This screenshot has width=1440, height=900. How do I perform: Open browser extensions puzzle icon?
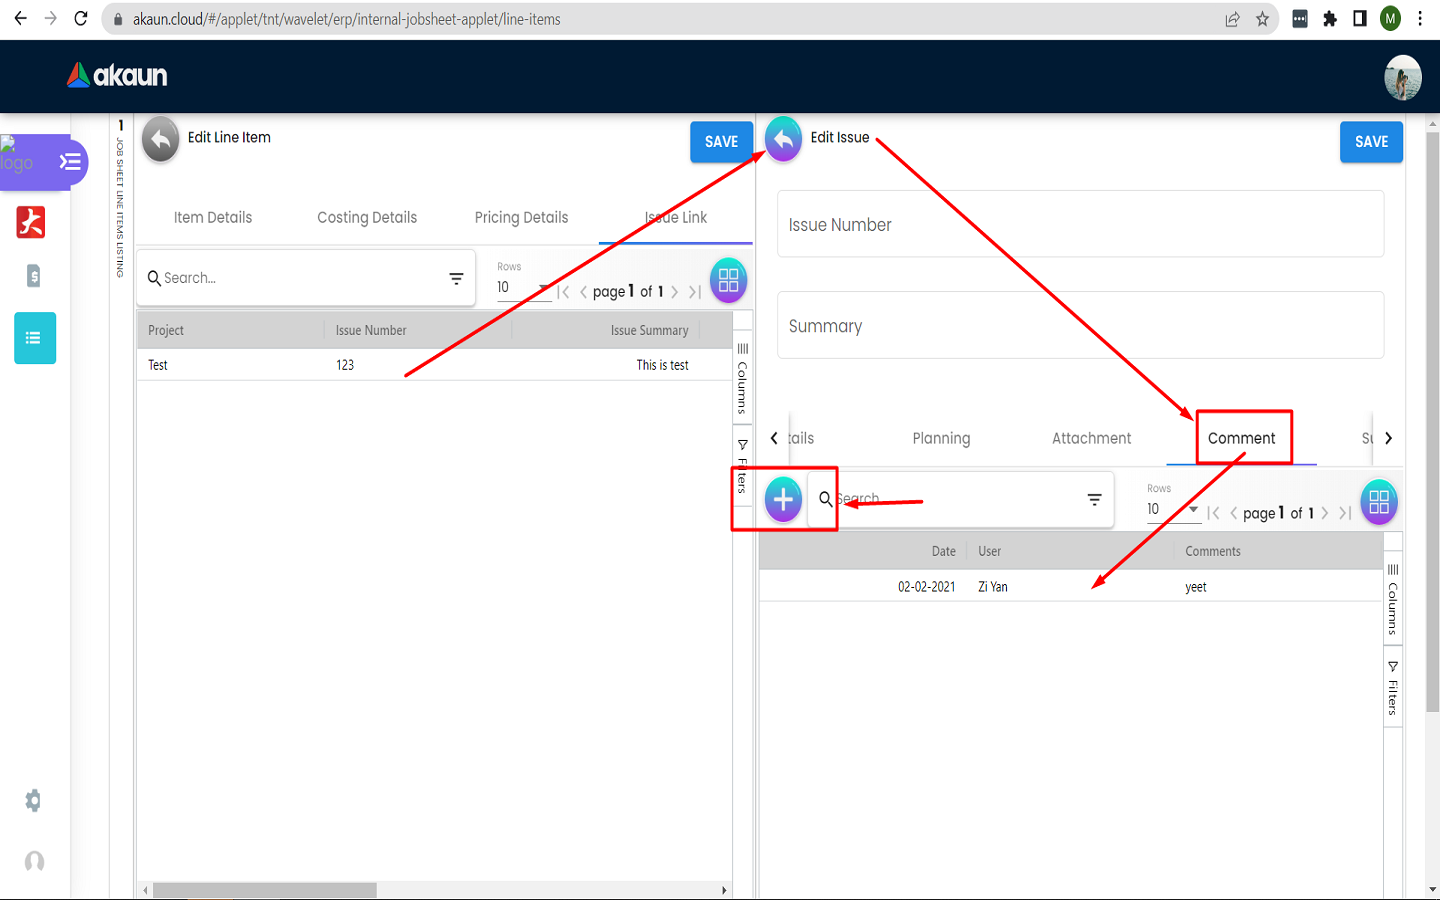click(1330, 19)
